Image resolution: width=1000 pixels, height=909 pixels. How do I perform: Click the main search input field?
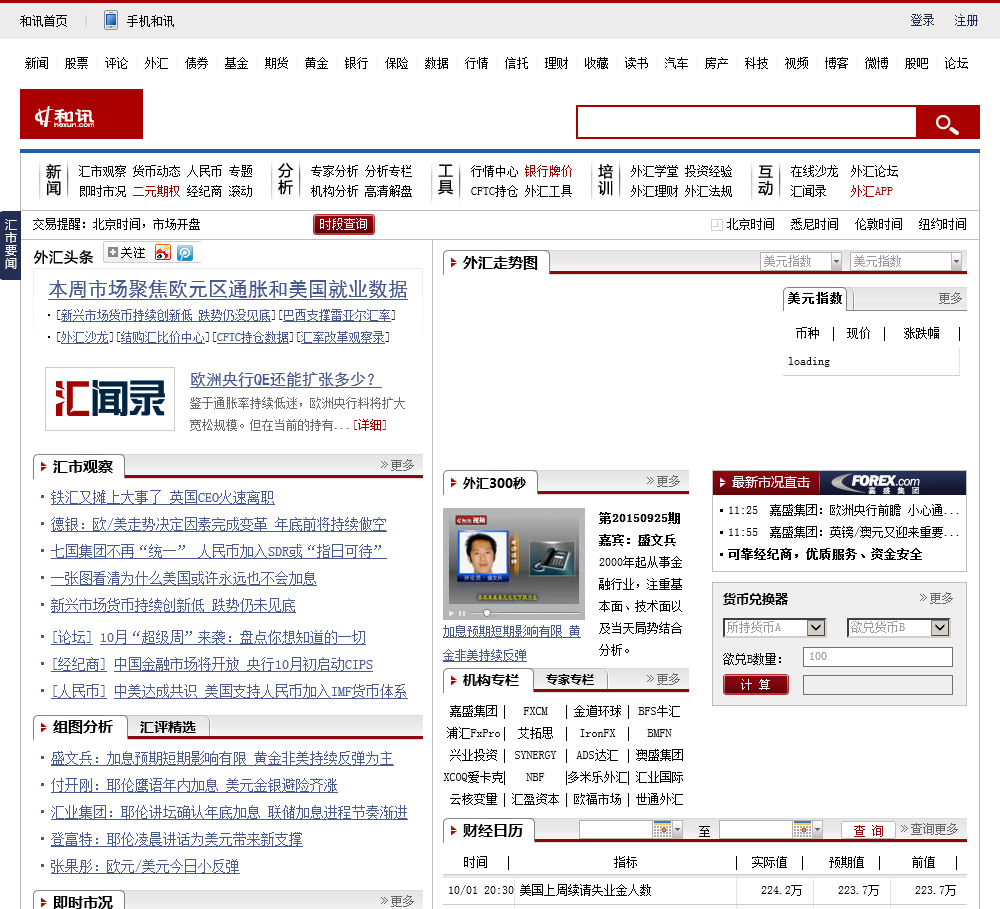(x=747, y=122)
